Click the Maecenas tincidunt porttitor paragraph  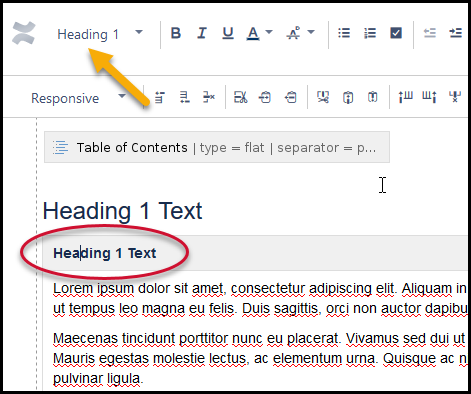point(260,358)
